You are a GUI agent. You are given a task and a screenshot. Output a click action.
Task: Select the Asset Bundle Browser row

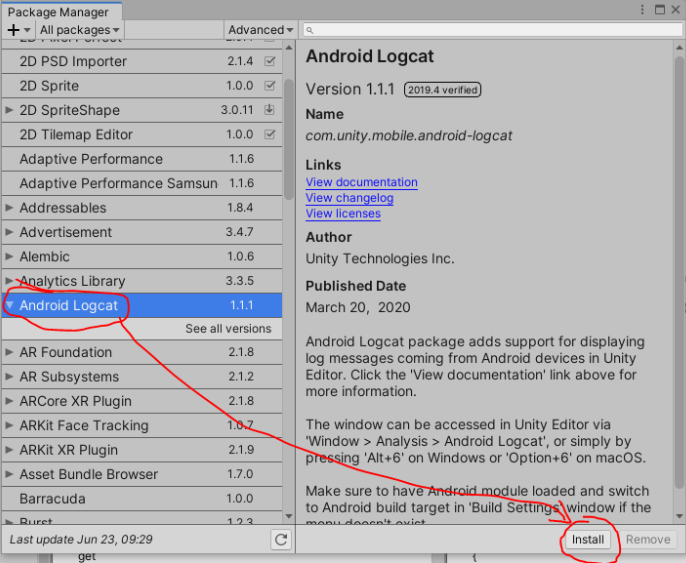[x=142, y=474]
